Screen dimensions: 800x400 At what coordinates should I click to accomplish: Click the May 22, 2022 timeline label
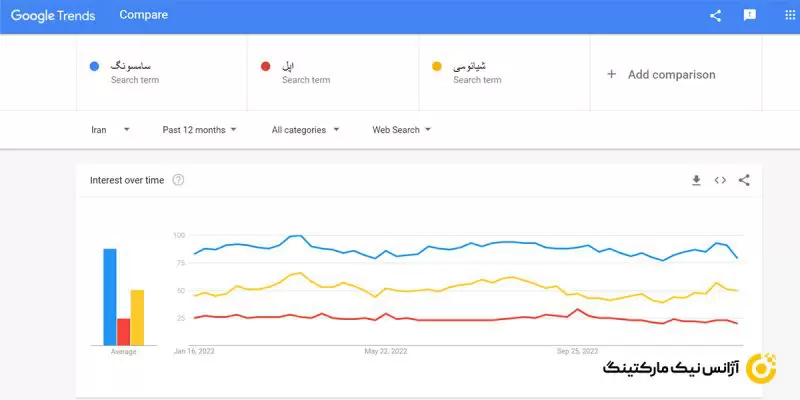(x=386, y=351)
